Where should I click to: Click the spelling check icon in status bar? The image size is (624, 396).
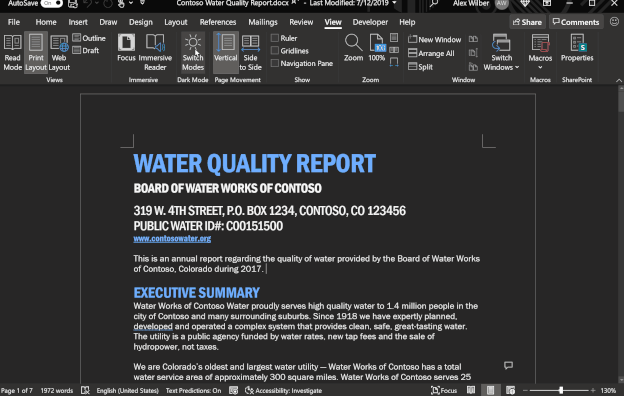point(85,390)
